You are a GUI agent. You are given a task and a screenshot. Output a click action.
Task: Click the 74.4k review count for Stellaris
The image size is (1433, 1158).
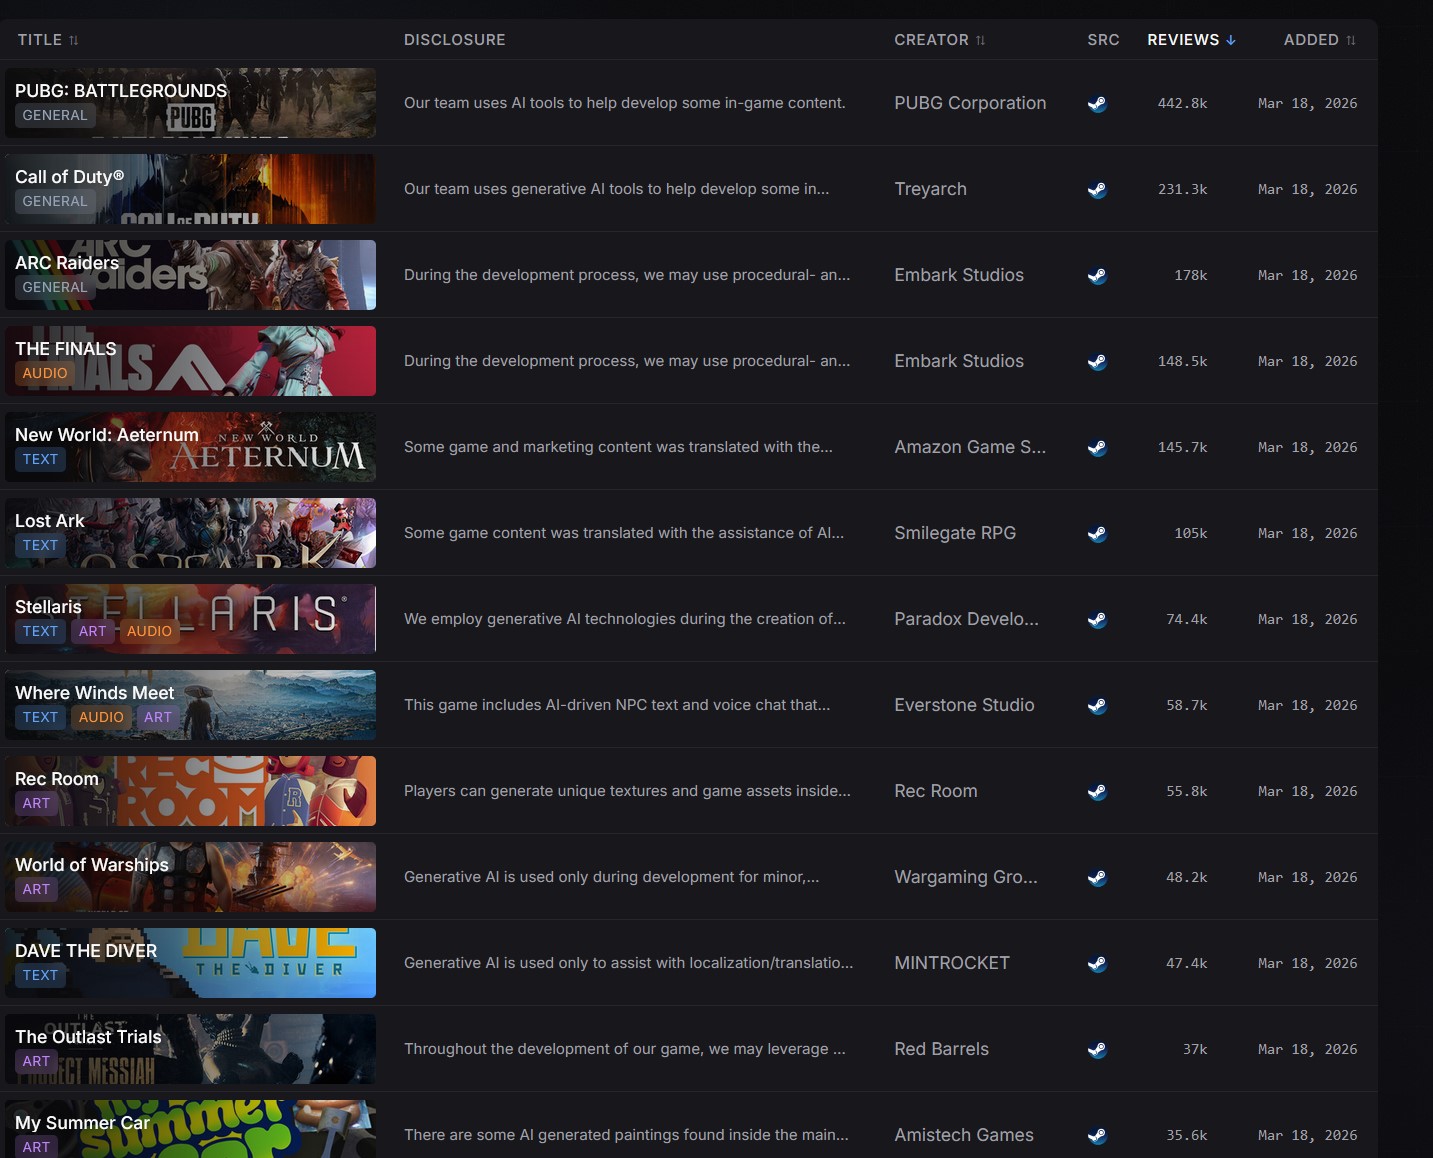point(1186,619)
